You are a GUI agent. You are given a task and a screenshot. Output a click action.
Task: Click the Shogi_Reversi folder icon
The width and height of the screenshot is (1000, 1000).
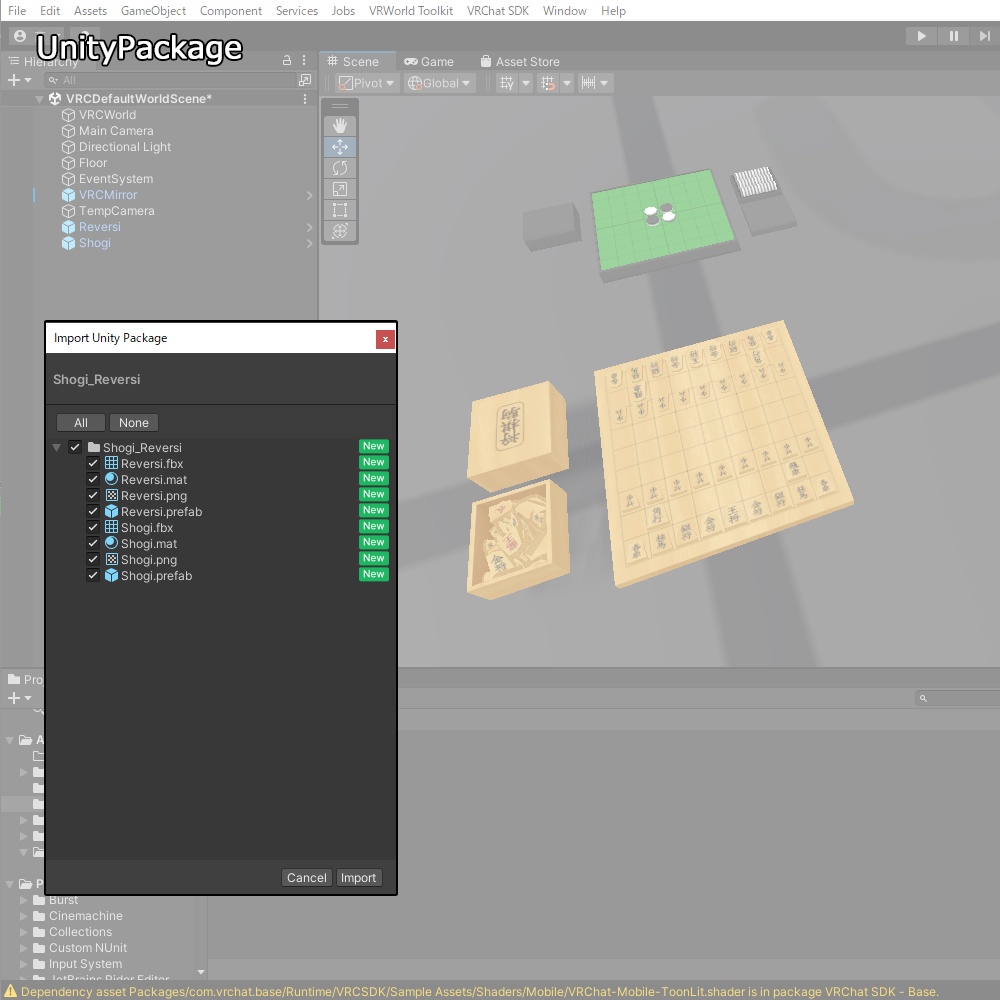[x=94, y=447]
